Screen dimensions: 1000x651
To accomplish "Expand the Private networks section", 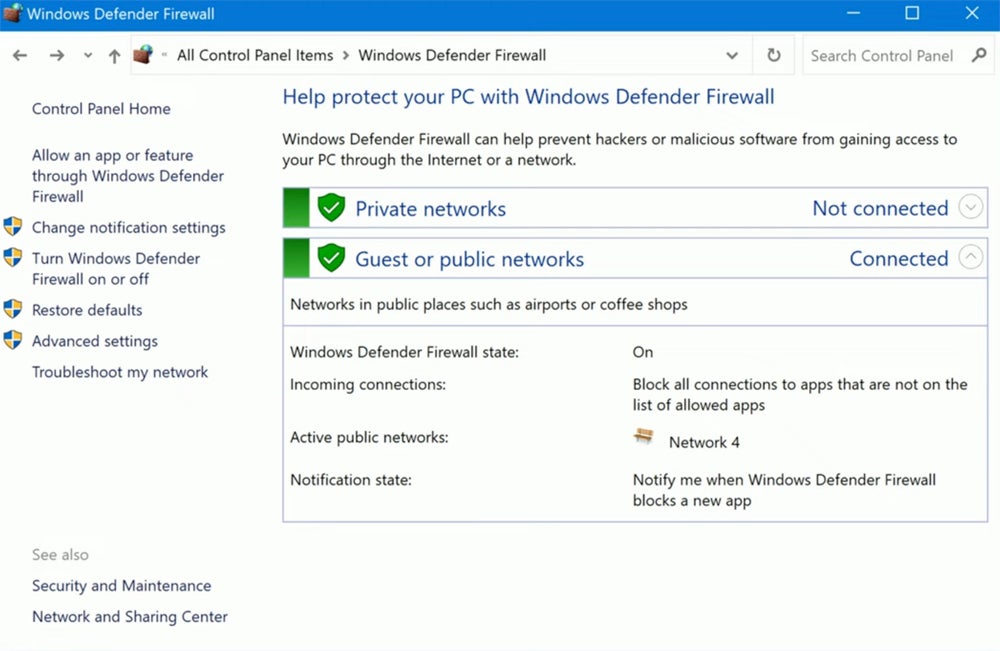I will [970, 208].
